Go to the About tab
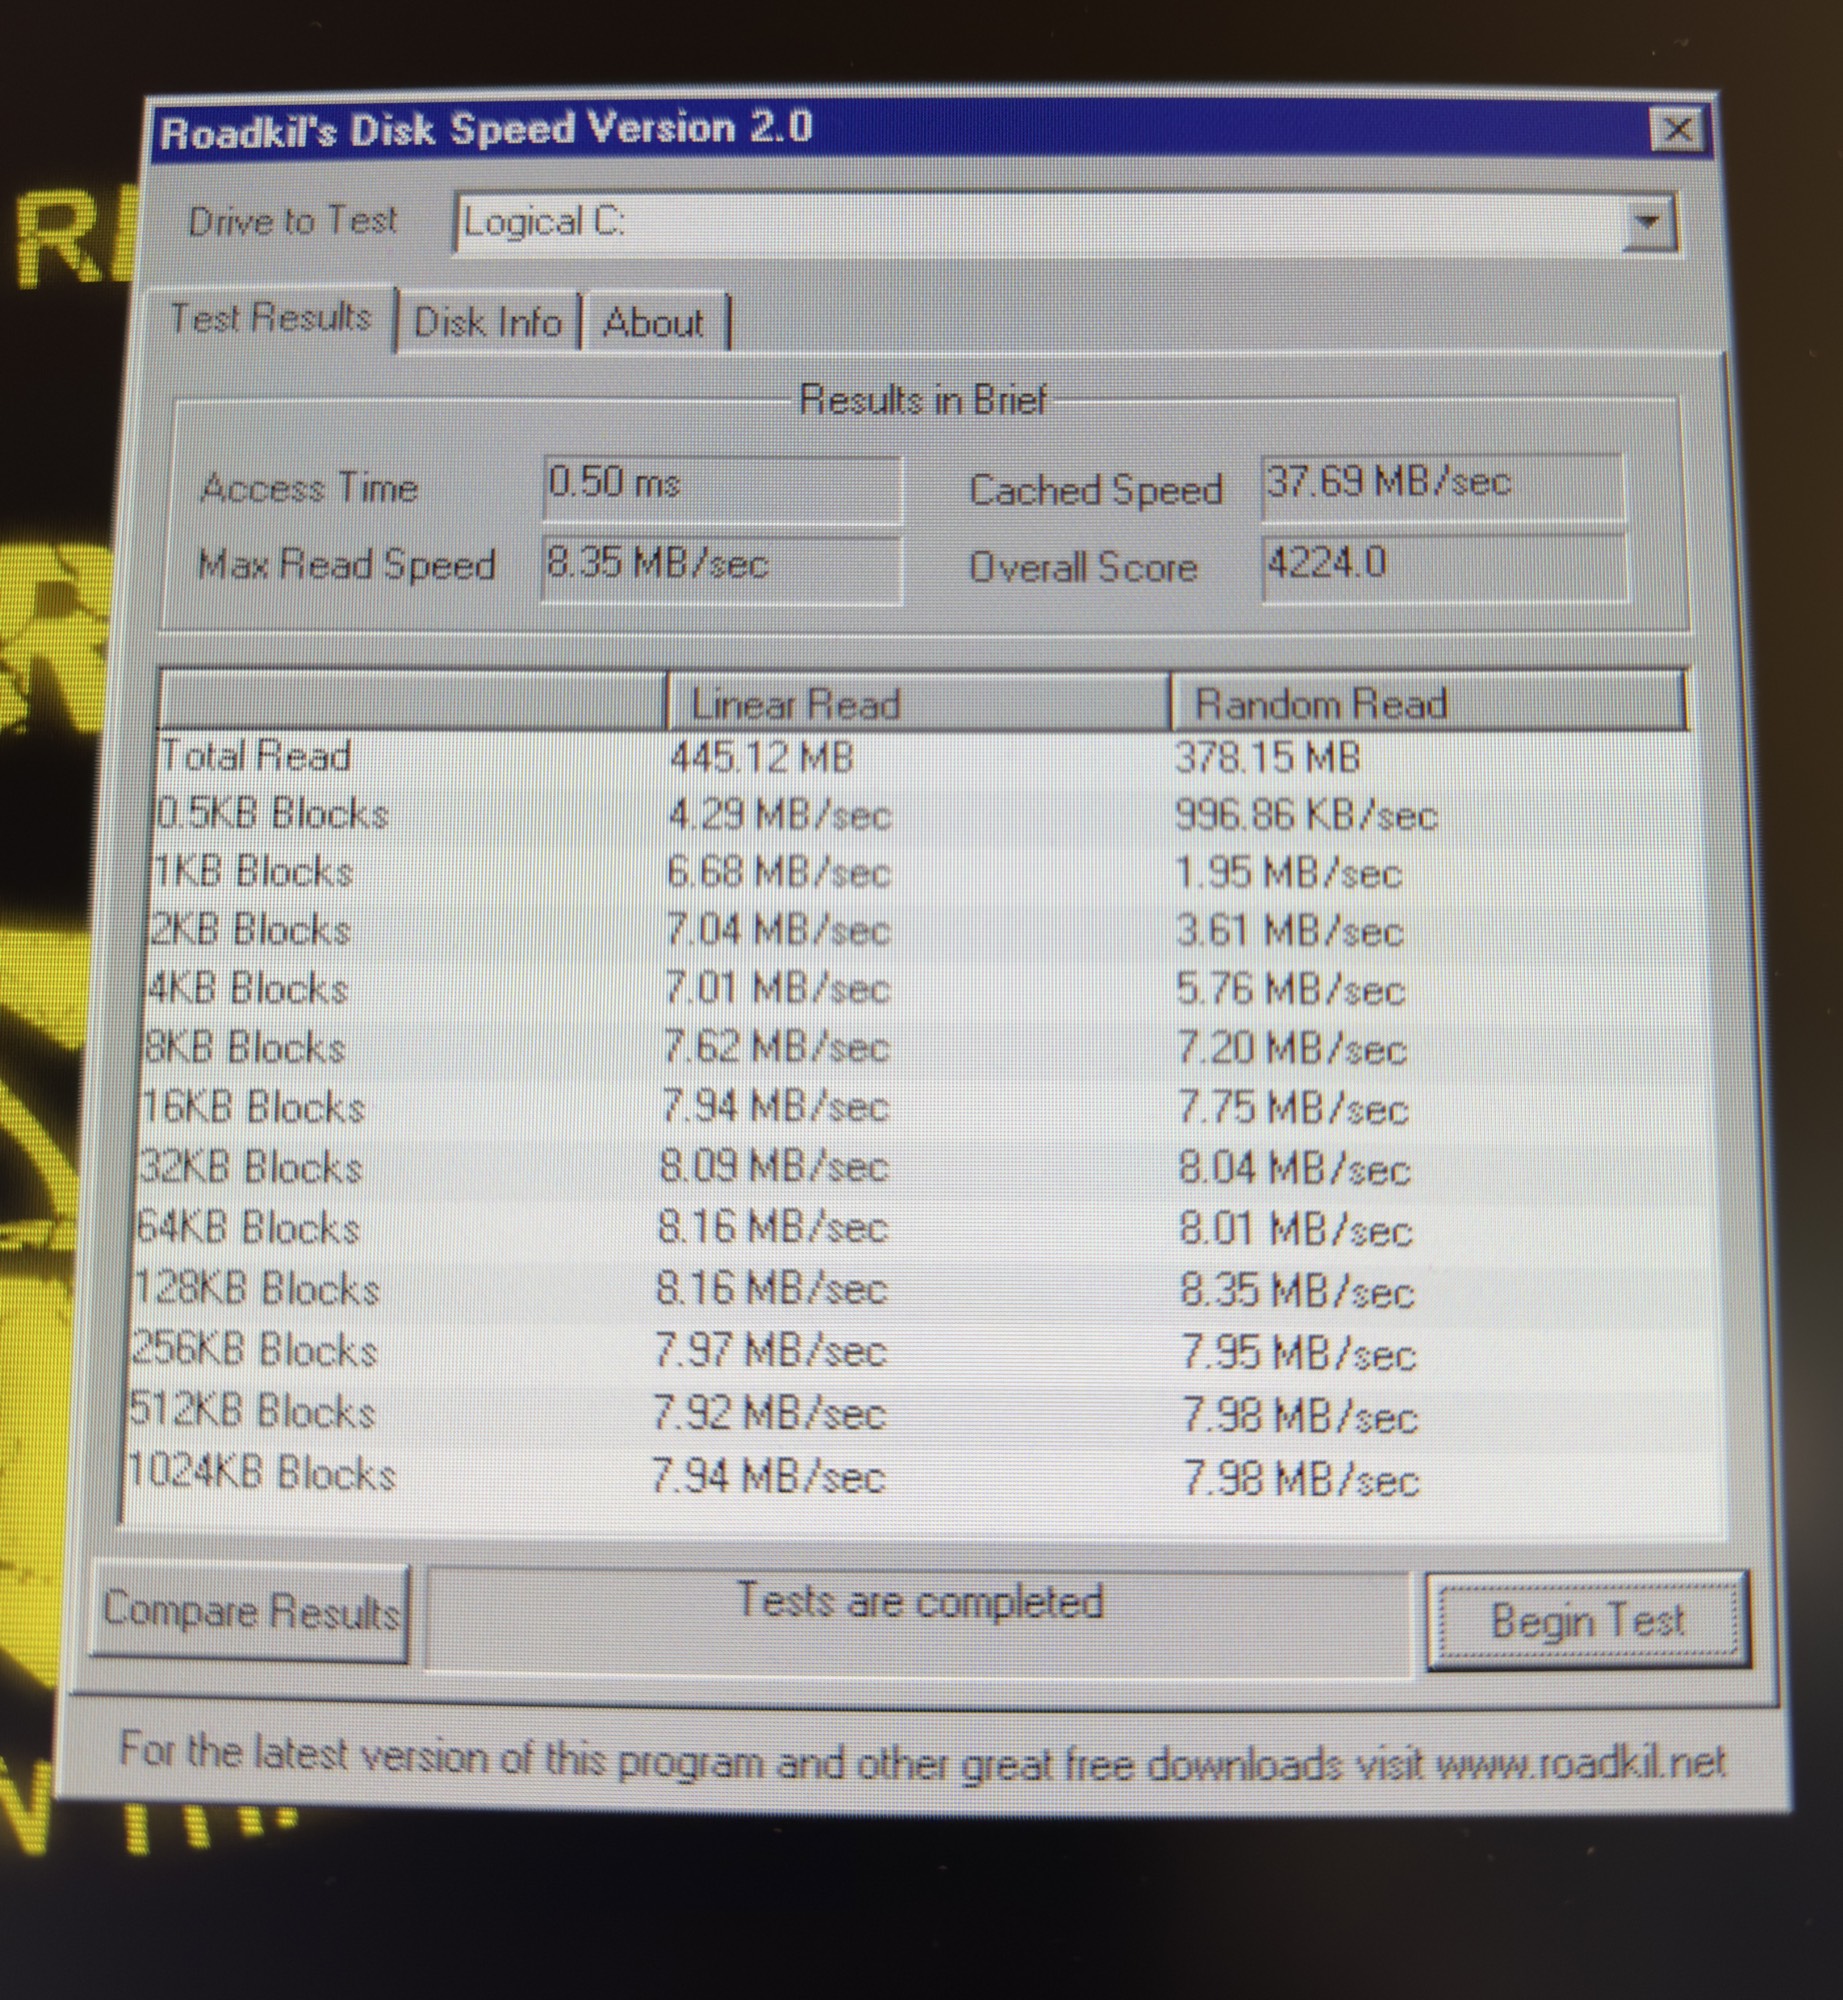 tap(654, 323)
